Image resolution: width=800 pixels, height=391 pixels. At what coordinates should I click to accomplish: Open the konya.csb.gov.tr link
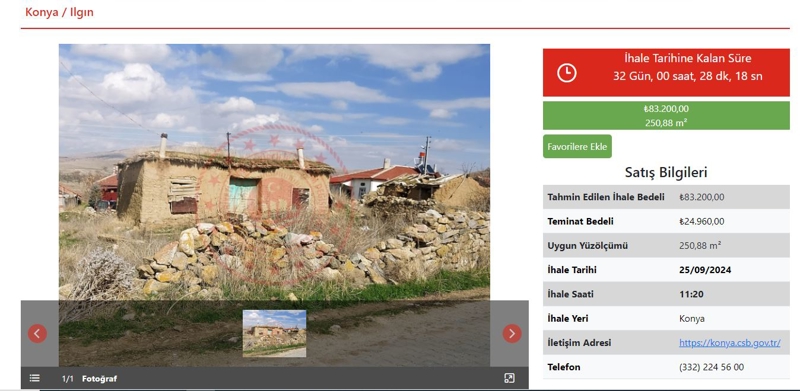click(x=729, y=343)
